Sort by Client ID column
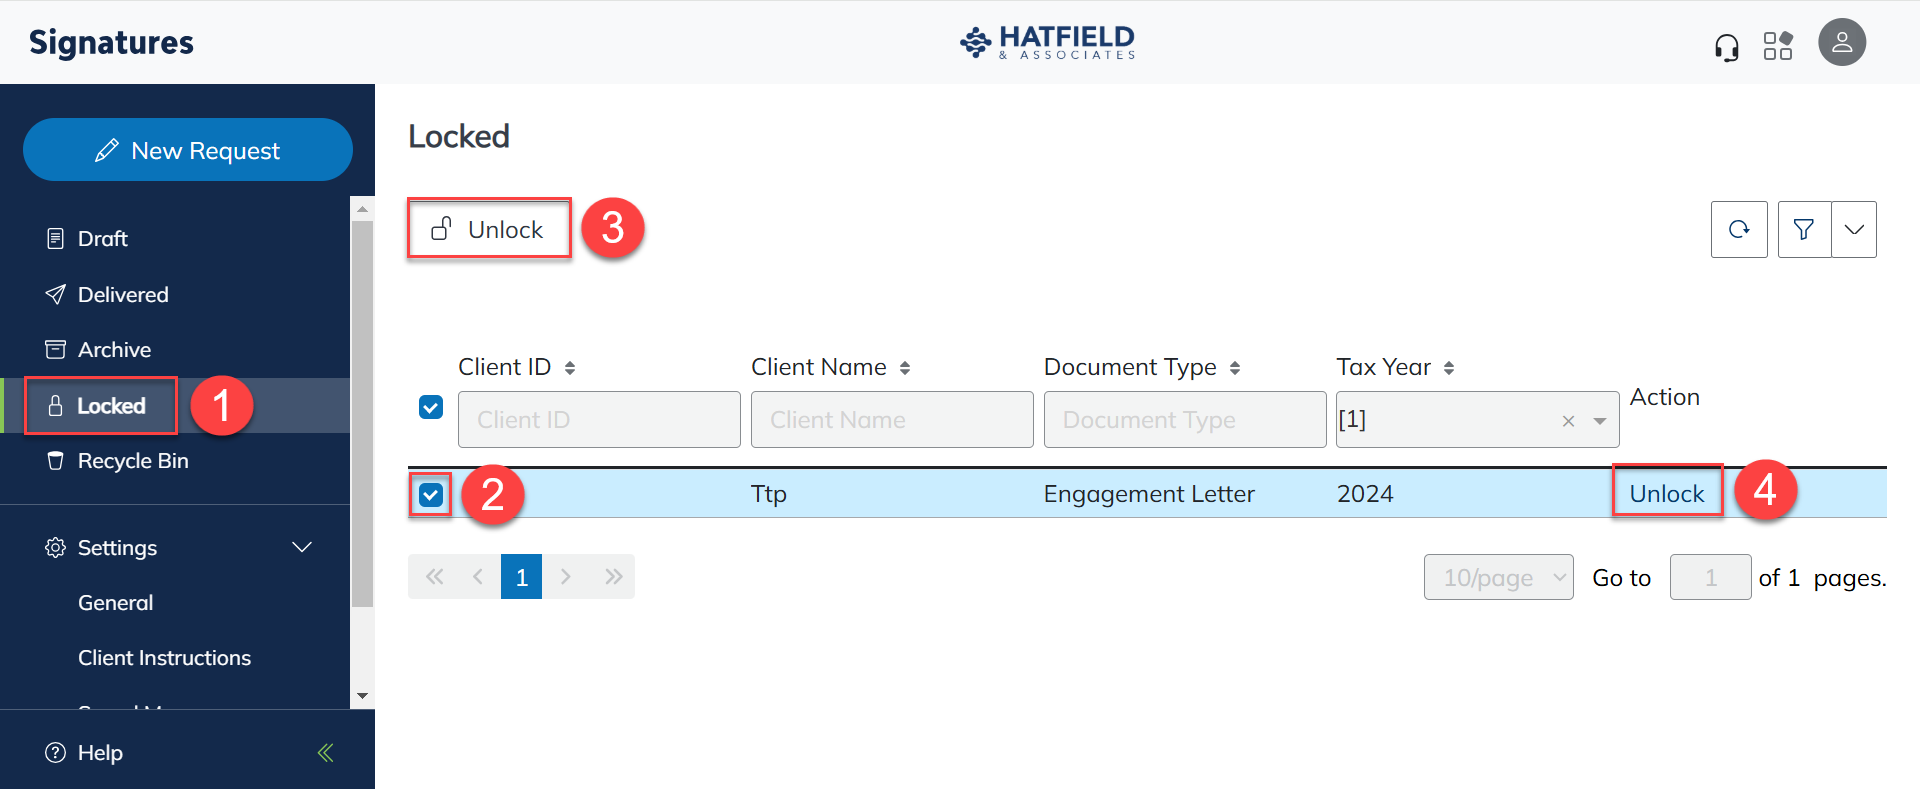Viewport: 1920px width, 789px height. point(570,368)
